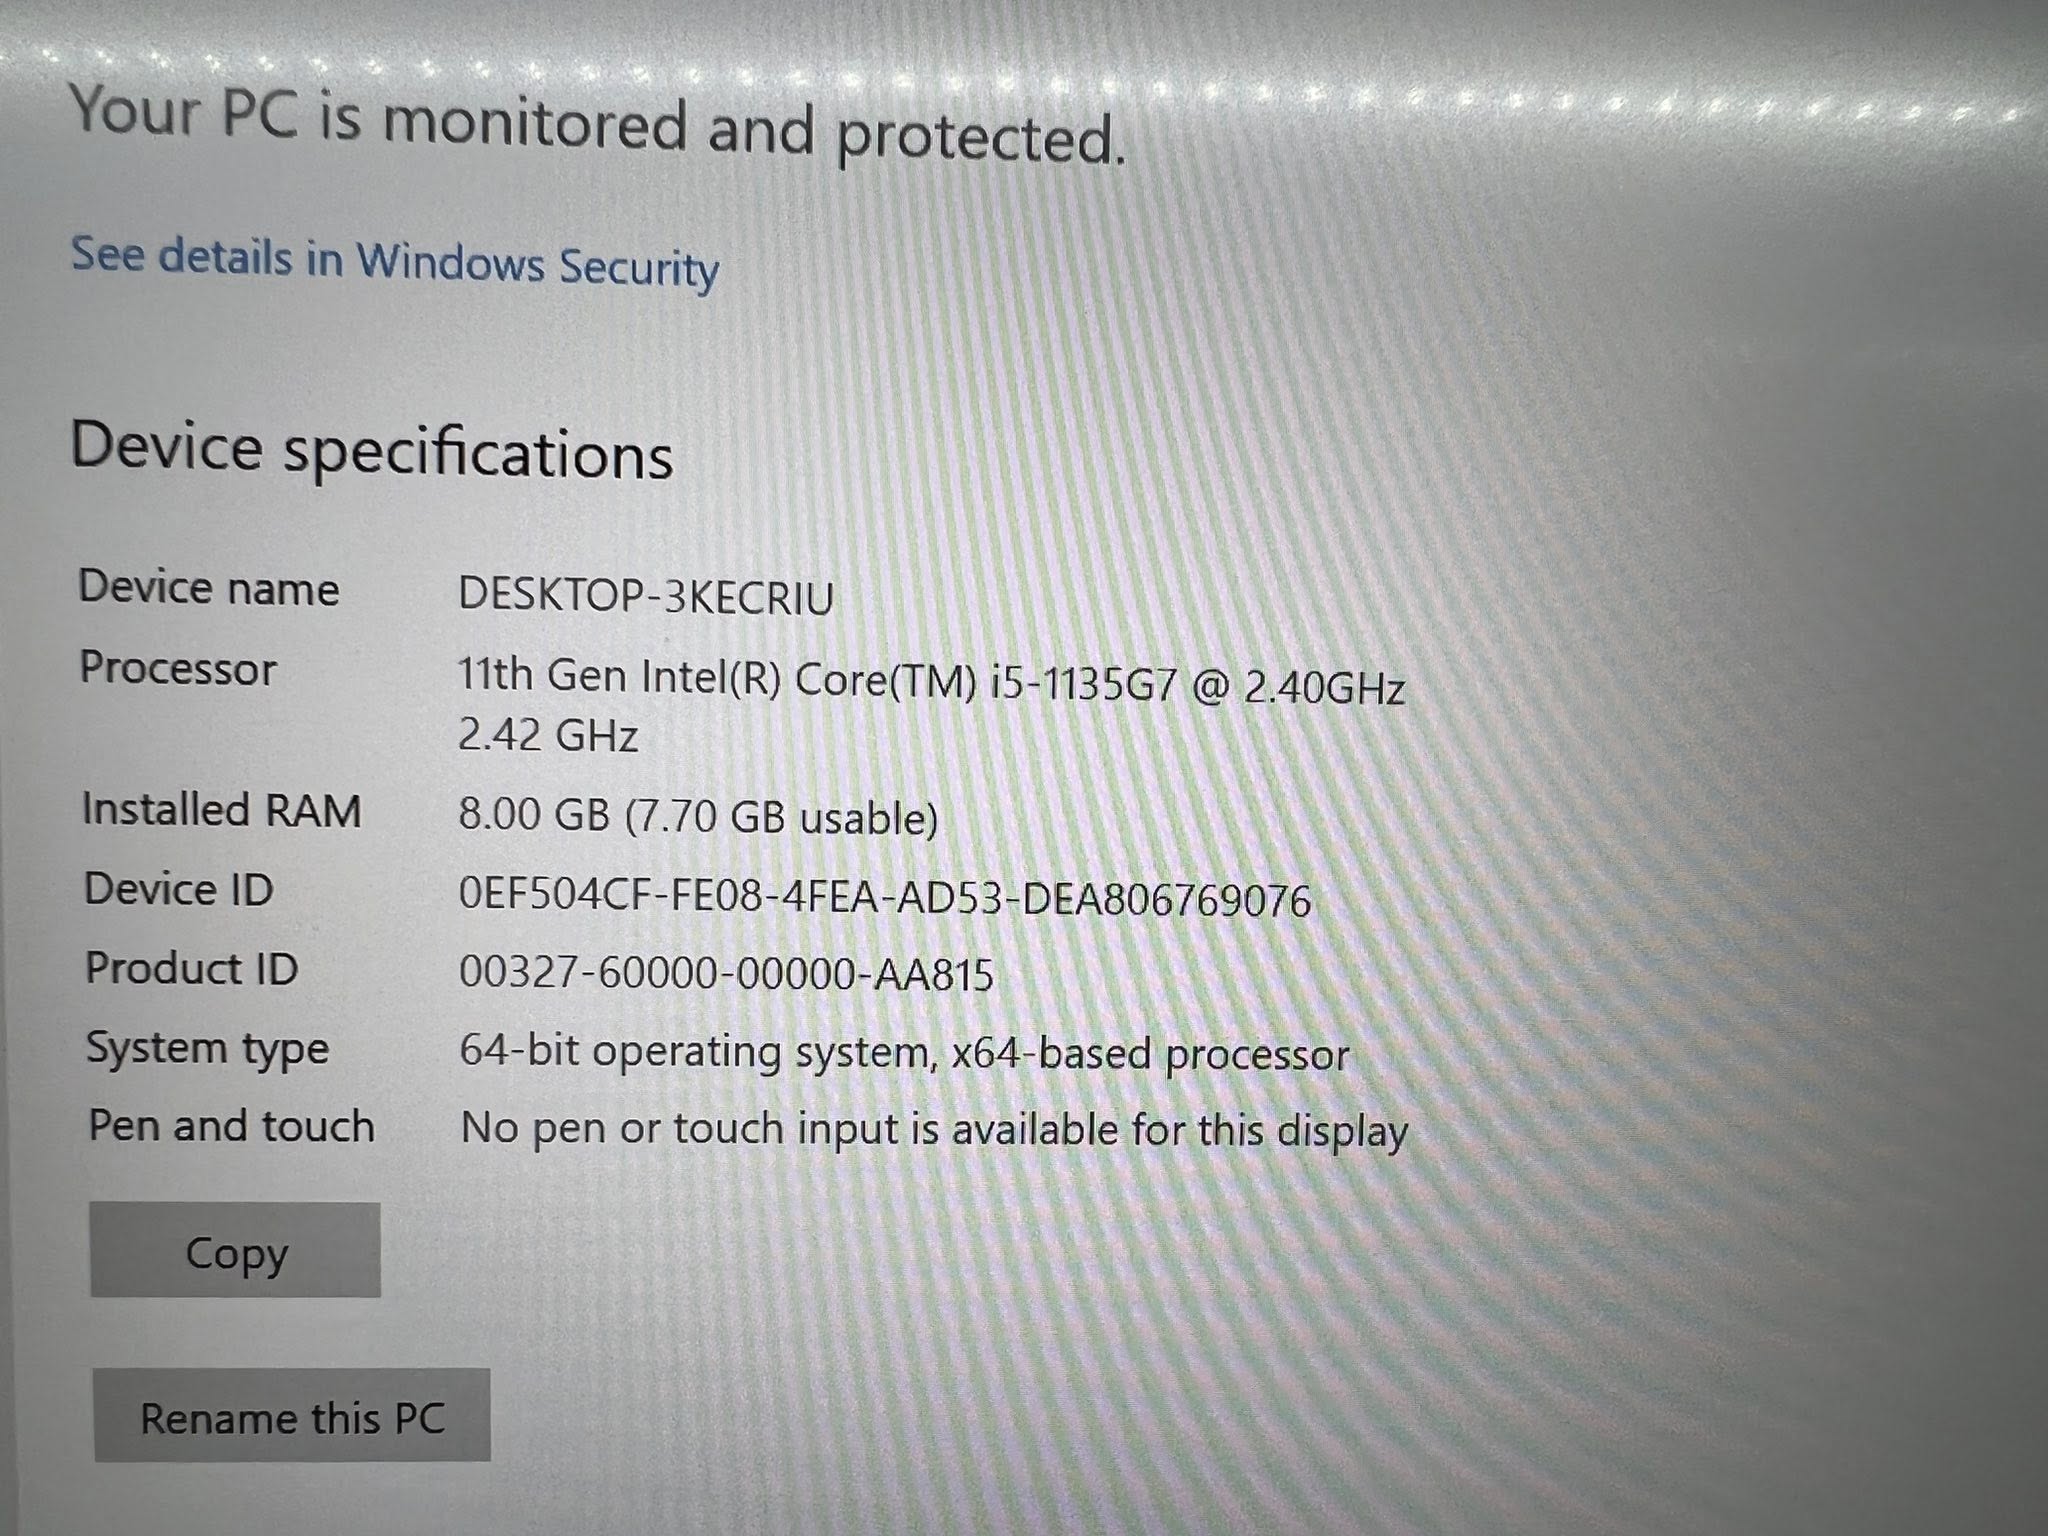The image size is (2048, 1536).
Task: Click the 'No pen or touch input' text
Action: pos(934,1131)
